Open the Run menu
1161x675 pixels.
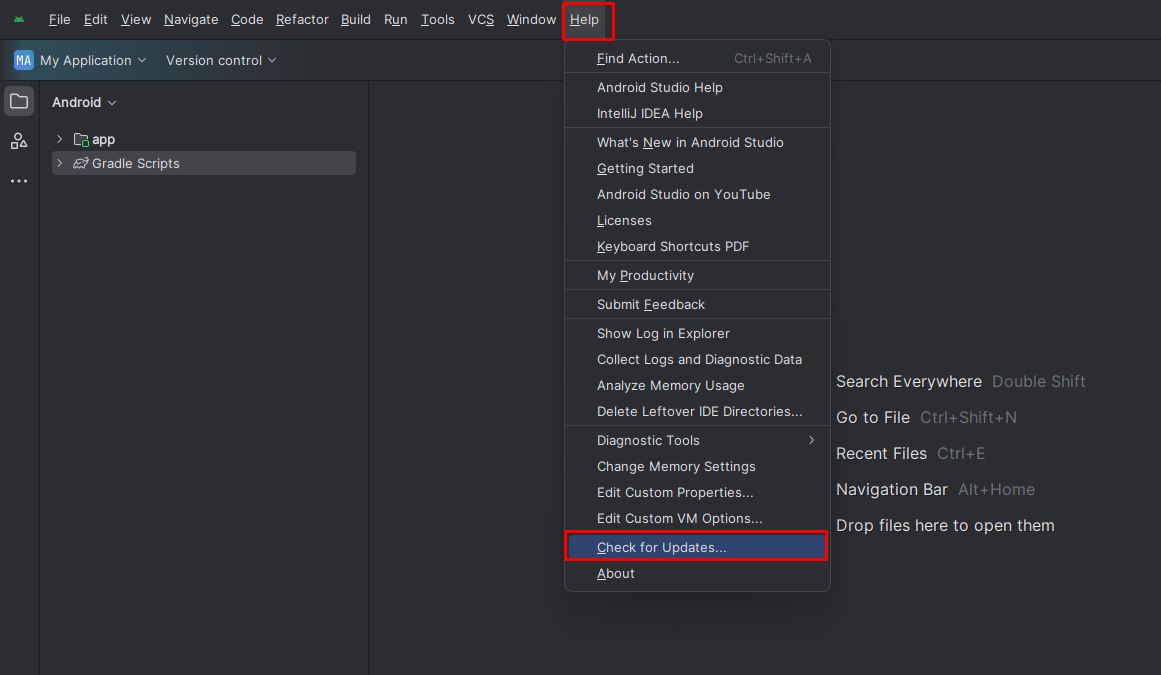(395, 19)
